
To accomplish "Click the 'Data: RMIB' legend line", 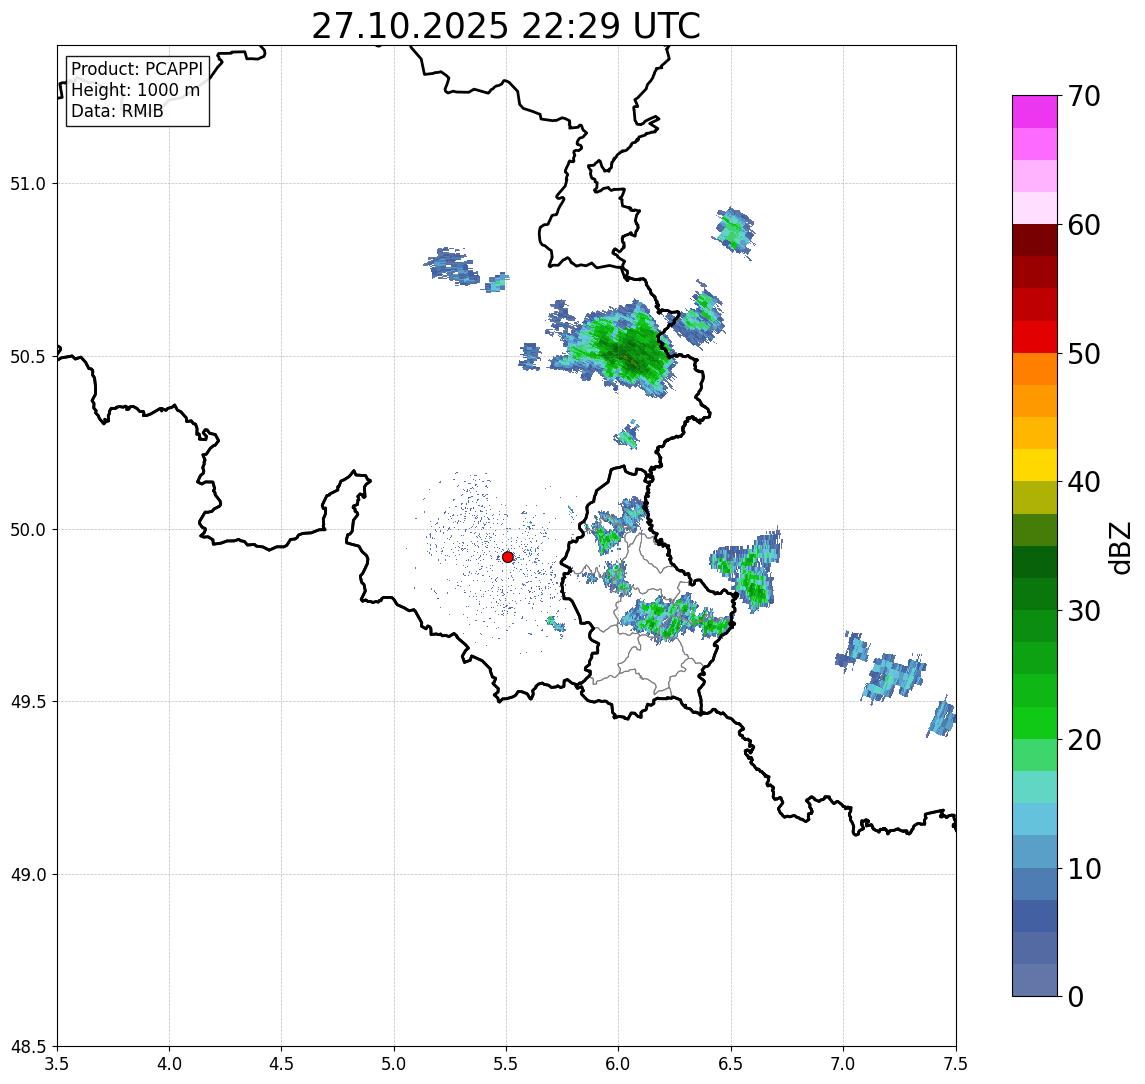I will coord(117,111).
